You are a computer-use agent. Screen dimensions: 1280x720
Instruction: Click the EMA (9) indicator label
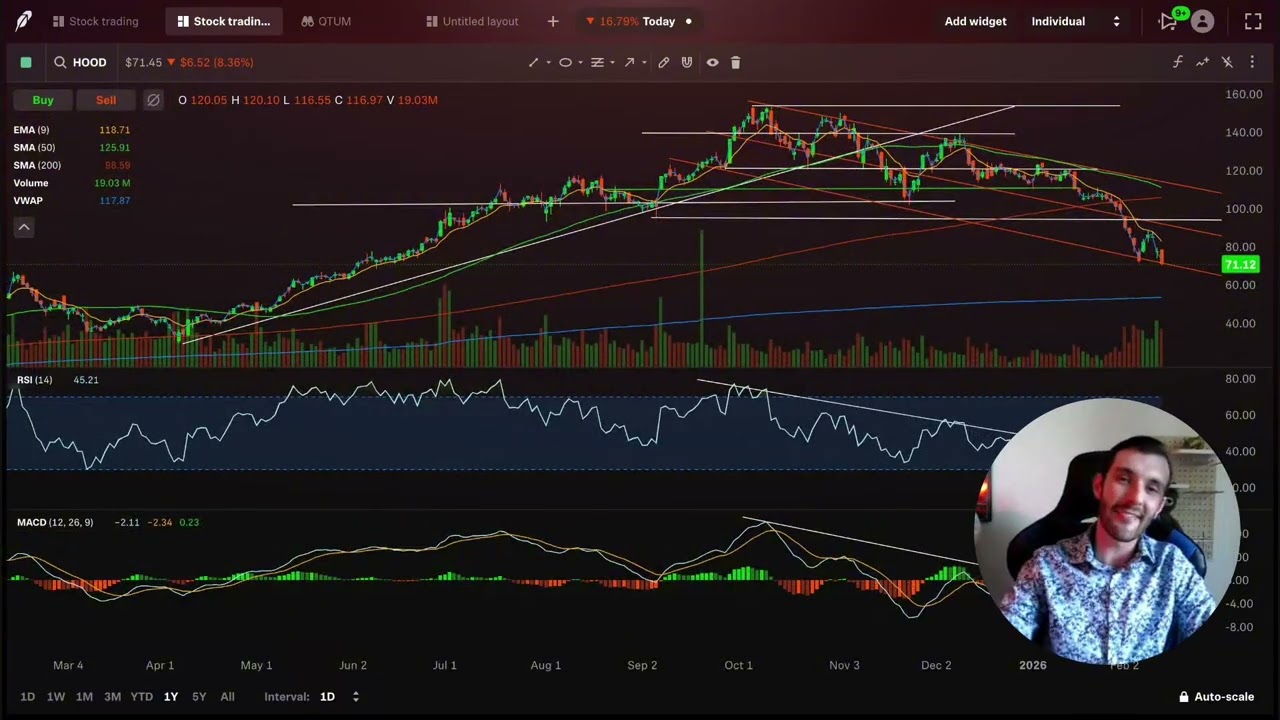coord(31,130)
